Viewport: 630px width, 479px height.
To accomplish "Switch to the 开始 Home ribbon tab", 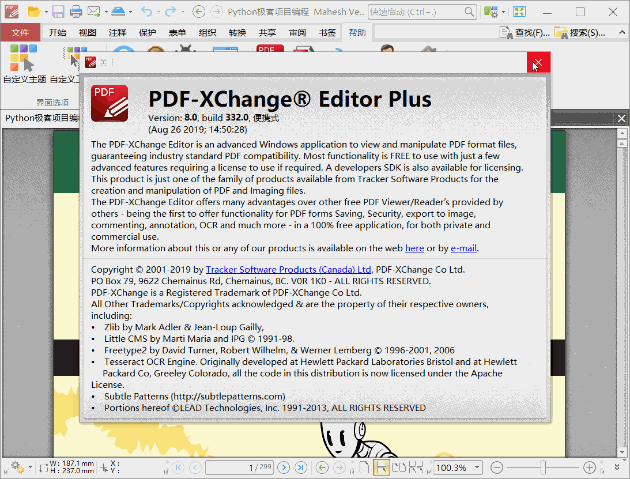I will click(x=57, y=33).
